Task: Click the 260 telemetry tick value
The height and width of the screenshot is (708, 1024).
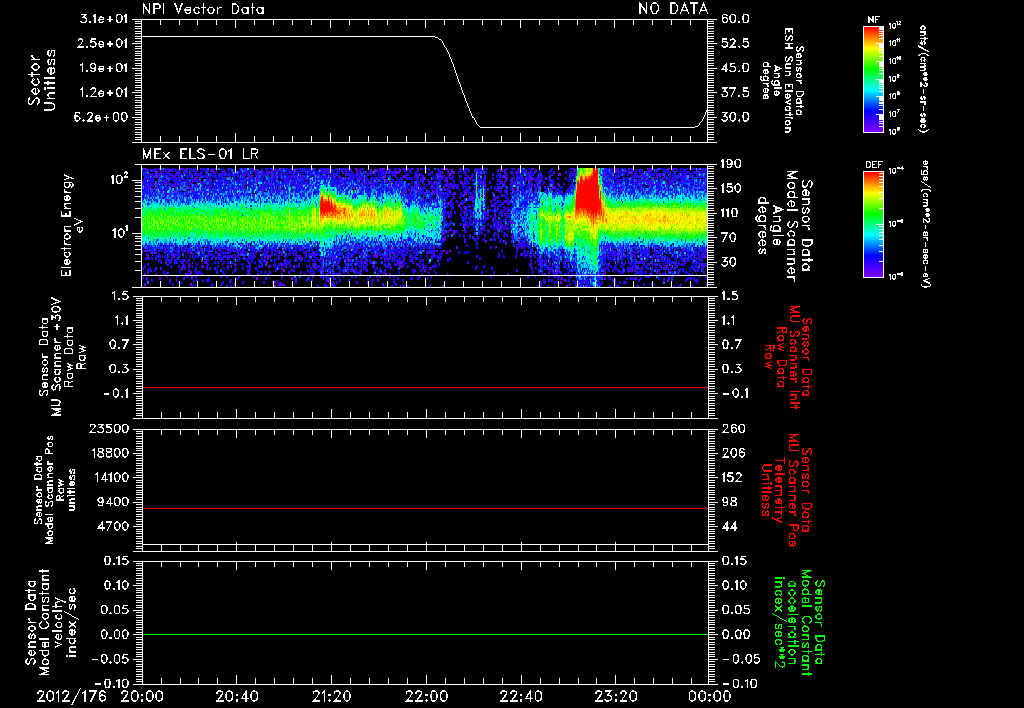Action: 733,428
